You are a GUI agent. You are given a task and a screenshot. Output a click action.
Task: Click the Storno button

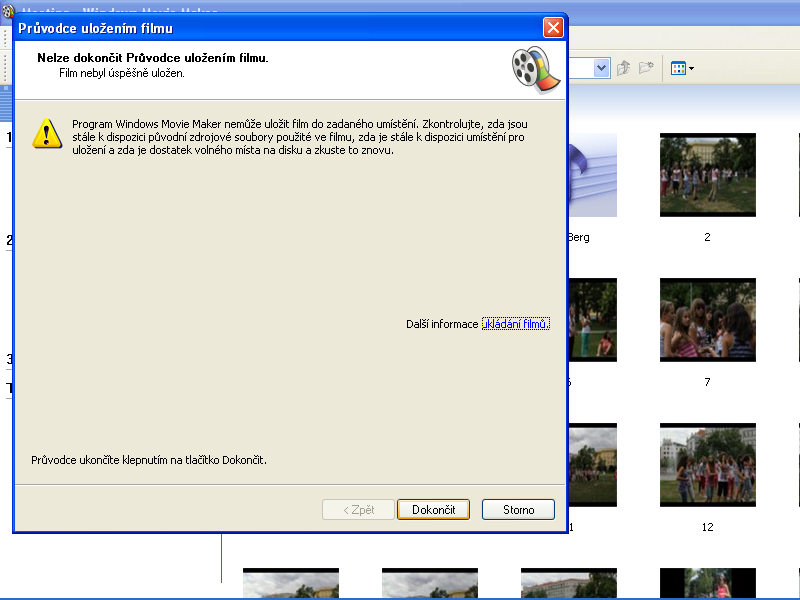518,509
